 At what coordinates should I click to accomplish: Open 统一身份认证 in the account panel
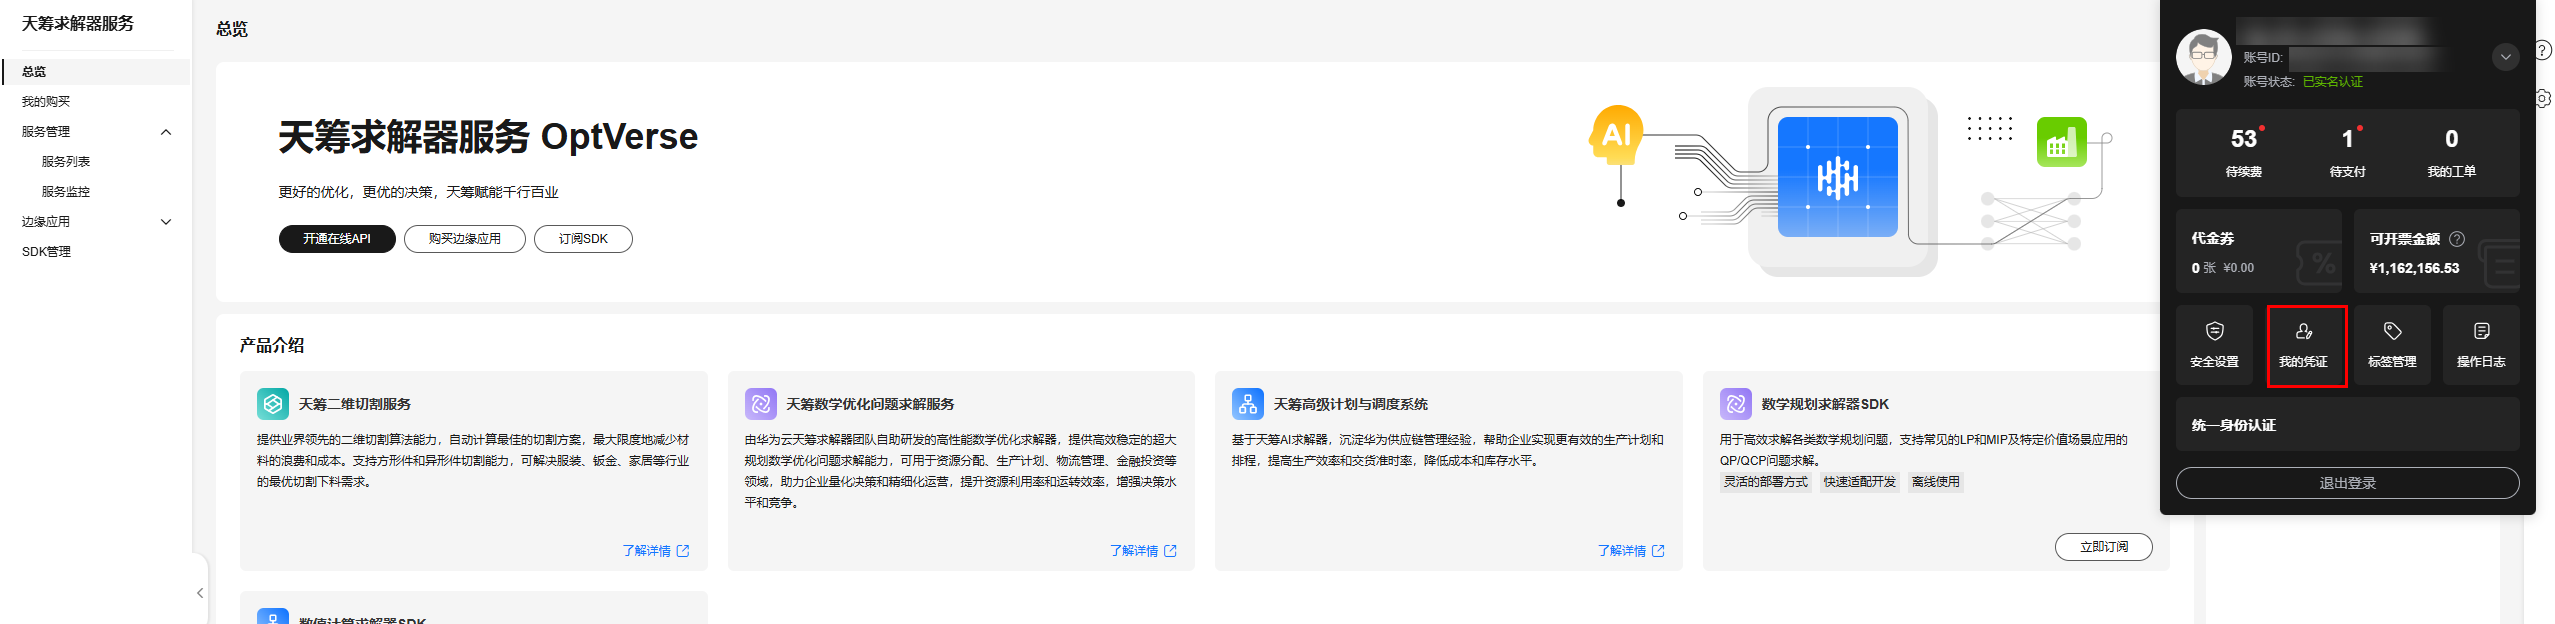tap(2347, 425)
